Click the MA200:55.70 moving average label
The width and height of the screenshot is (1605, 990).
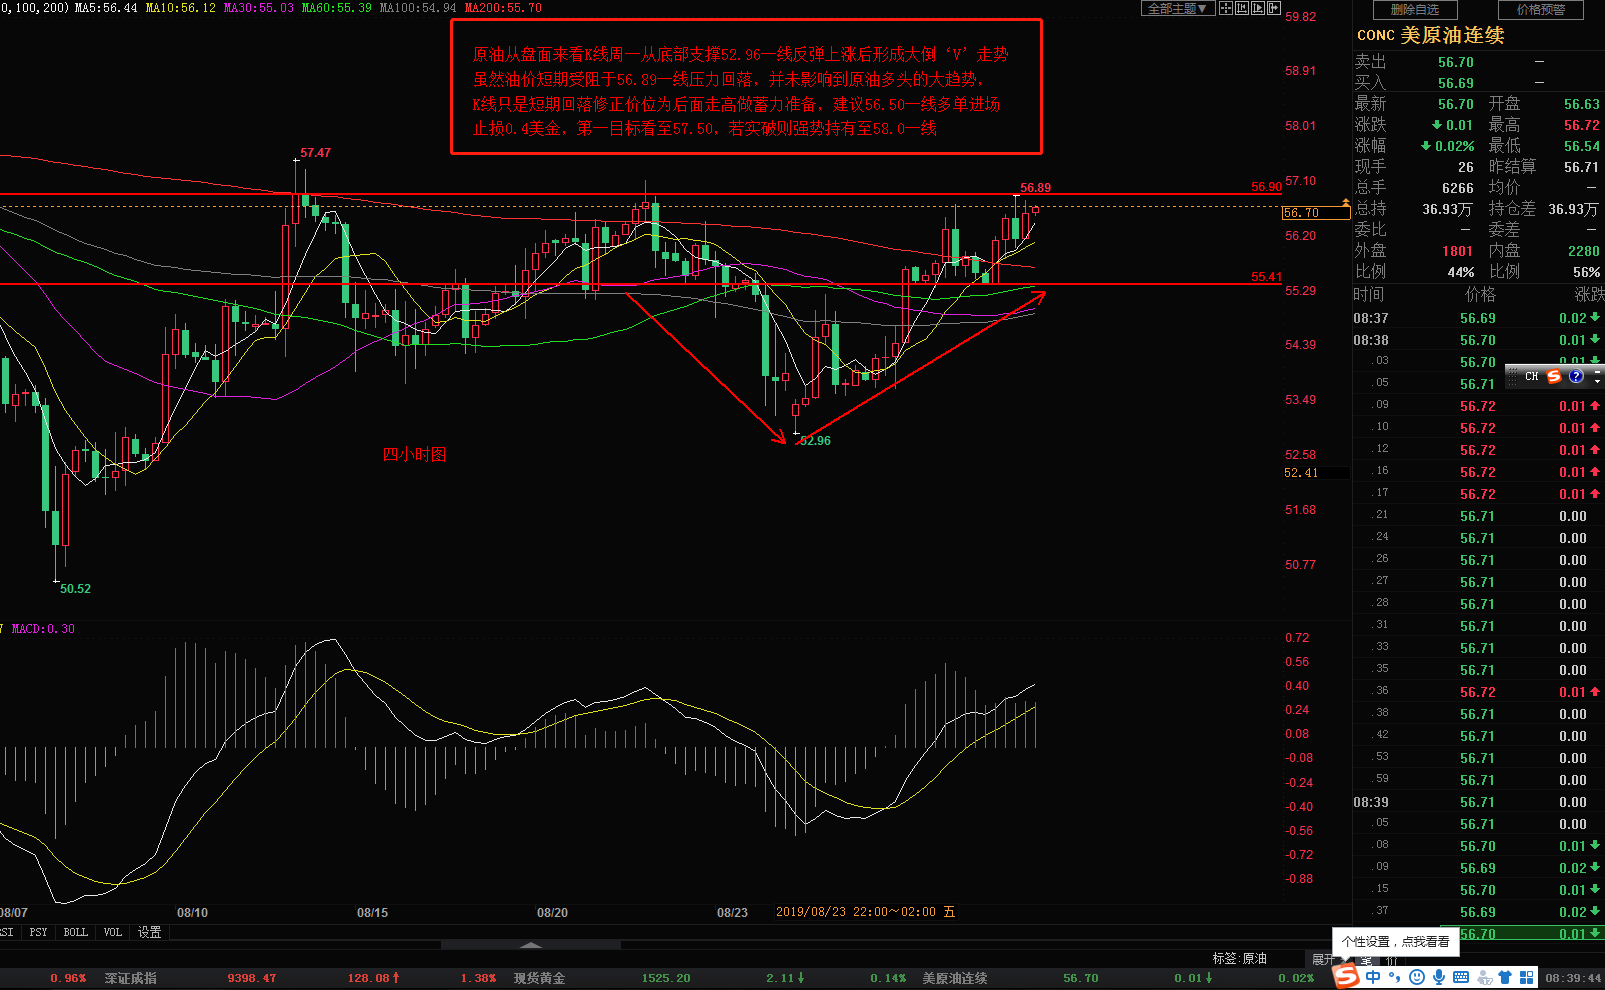click(x=503, y=8)
